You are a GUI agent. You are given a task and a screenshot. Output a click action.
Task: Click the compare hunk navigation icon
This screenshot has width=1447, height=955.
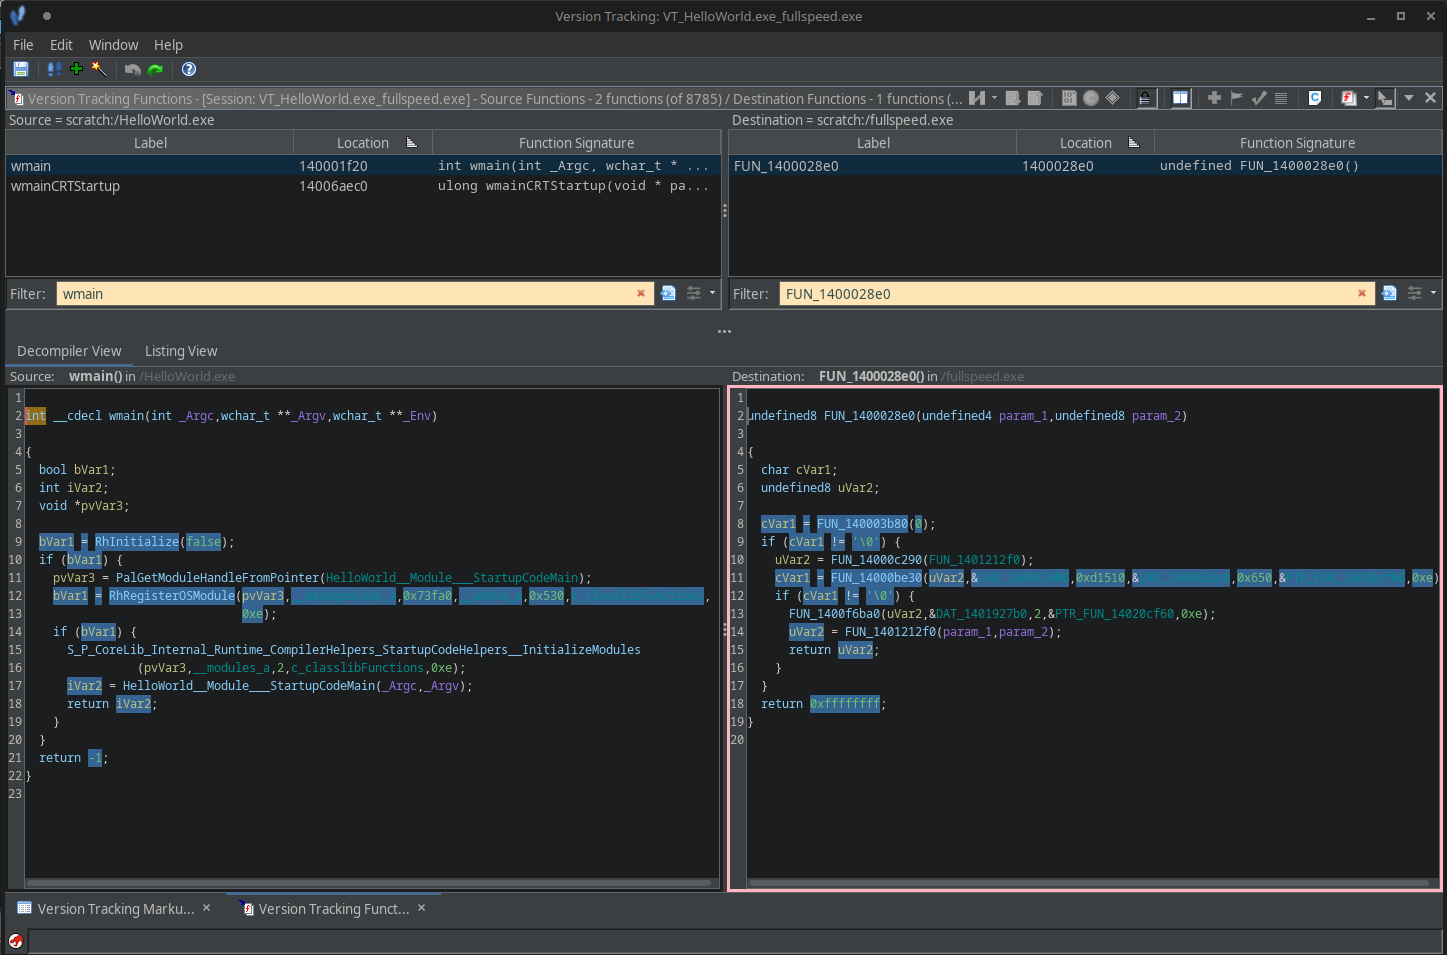click(x=977, y=98)
